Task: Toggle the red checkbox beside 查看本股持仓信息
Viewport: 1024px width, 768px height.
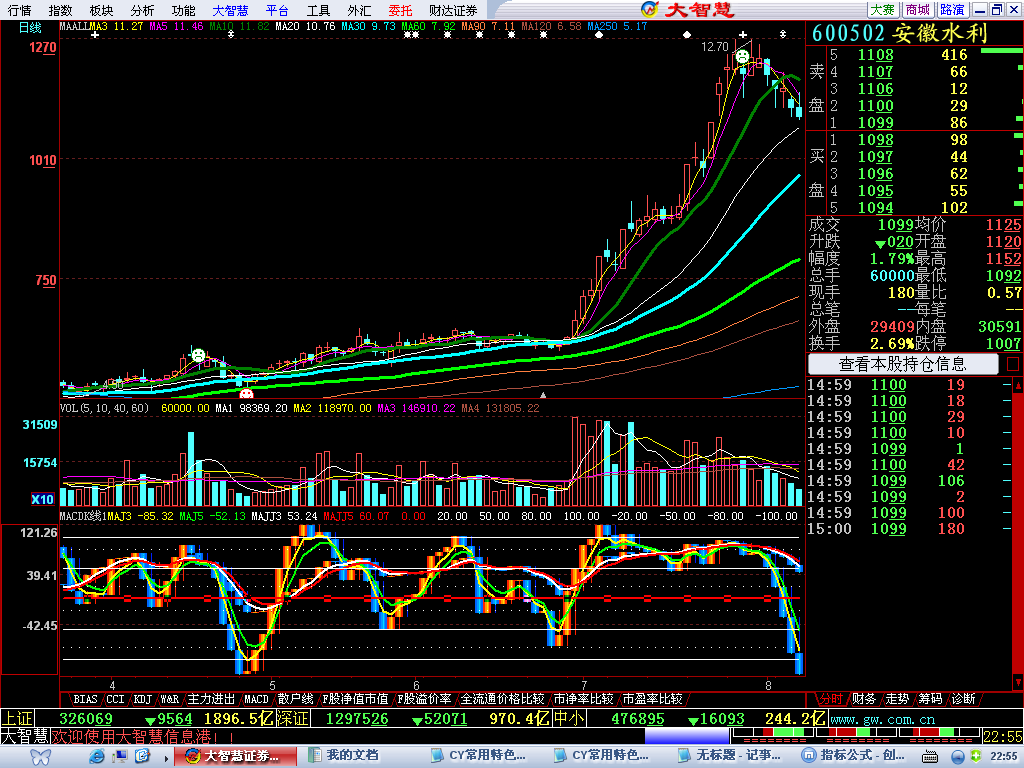Action: pyautogui.click(x=1013, y=363)
